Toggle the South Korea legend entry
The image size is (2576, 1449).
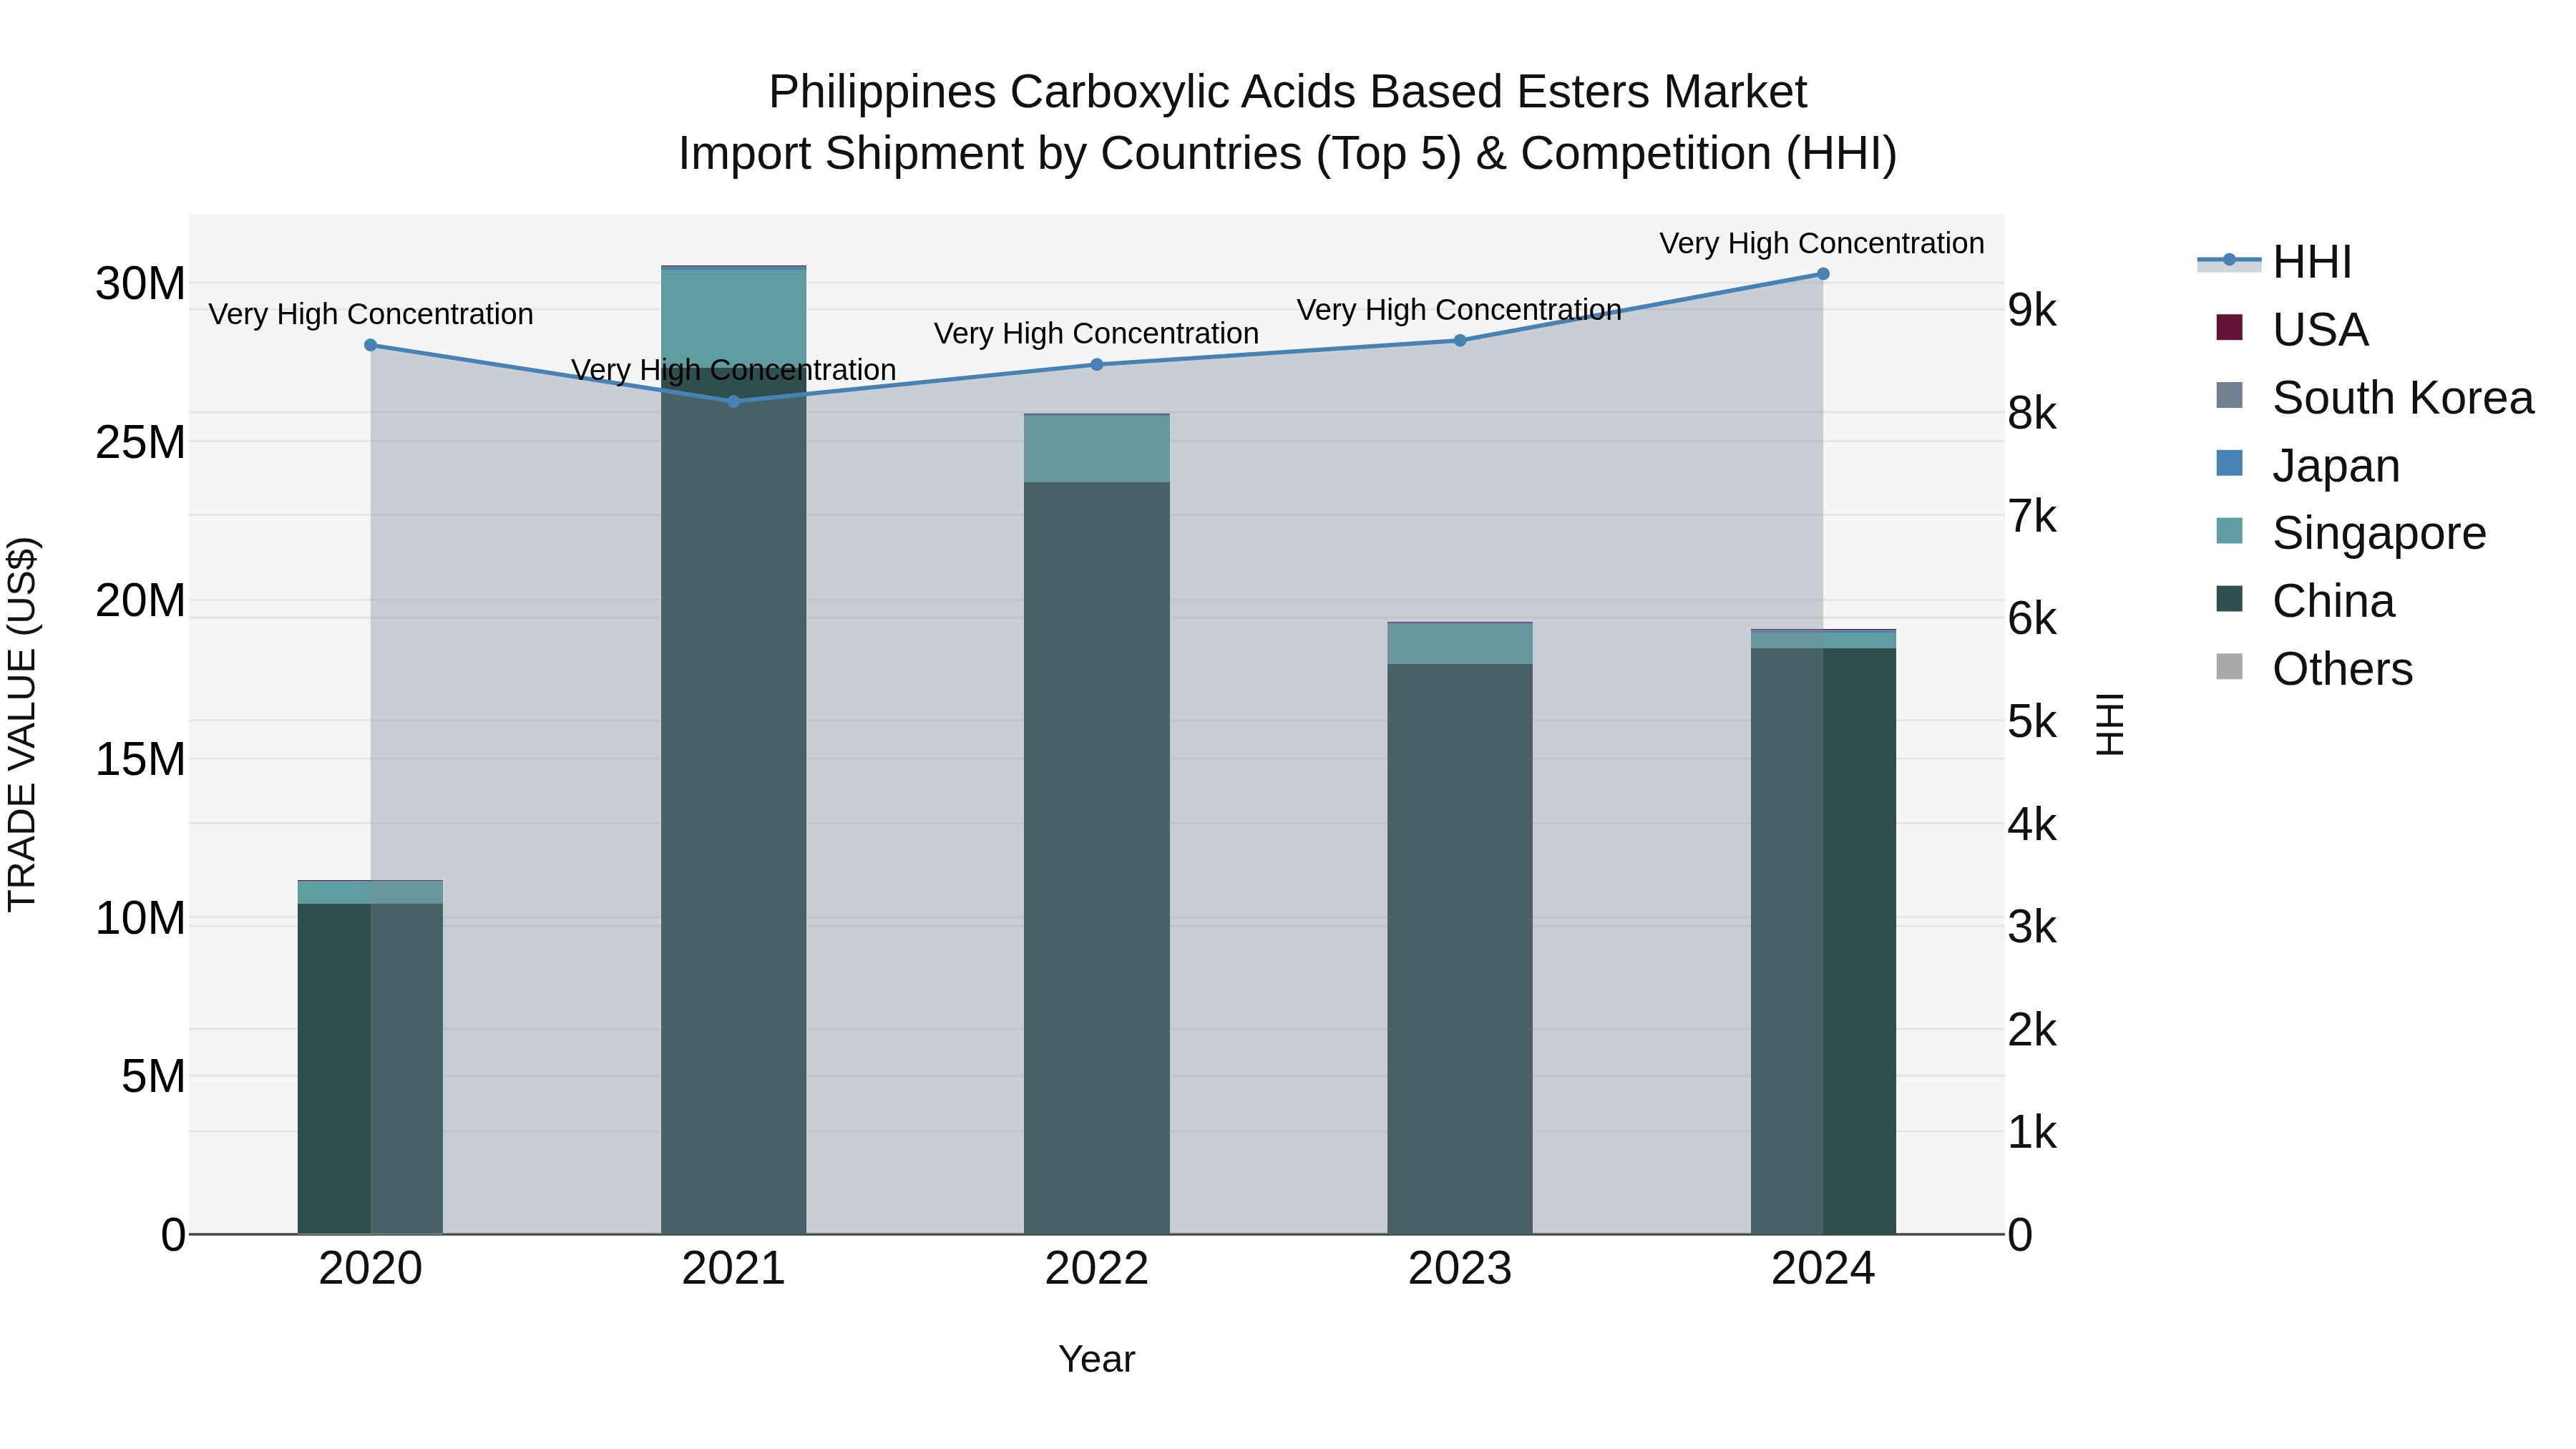click(2374, 397)
